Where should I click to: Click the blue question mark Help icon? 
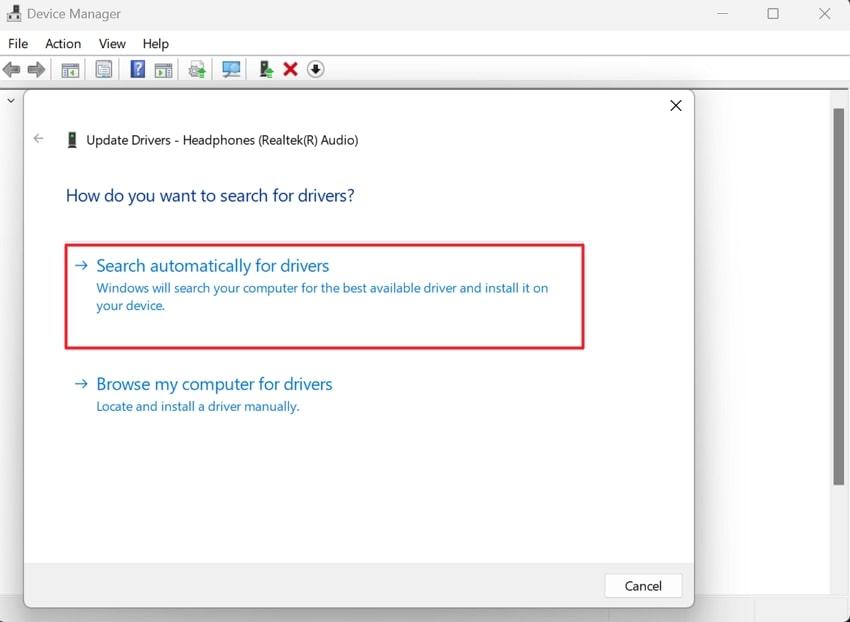click(138, 69)
